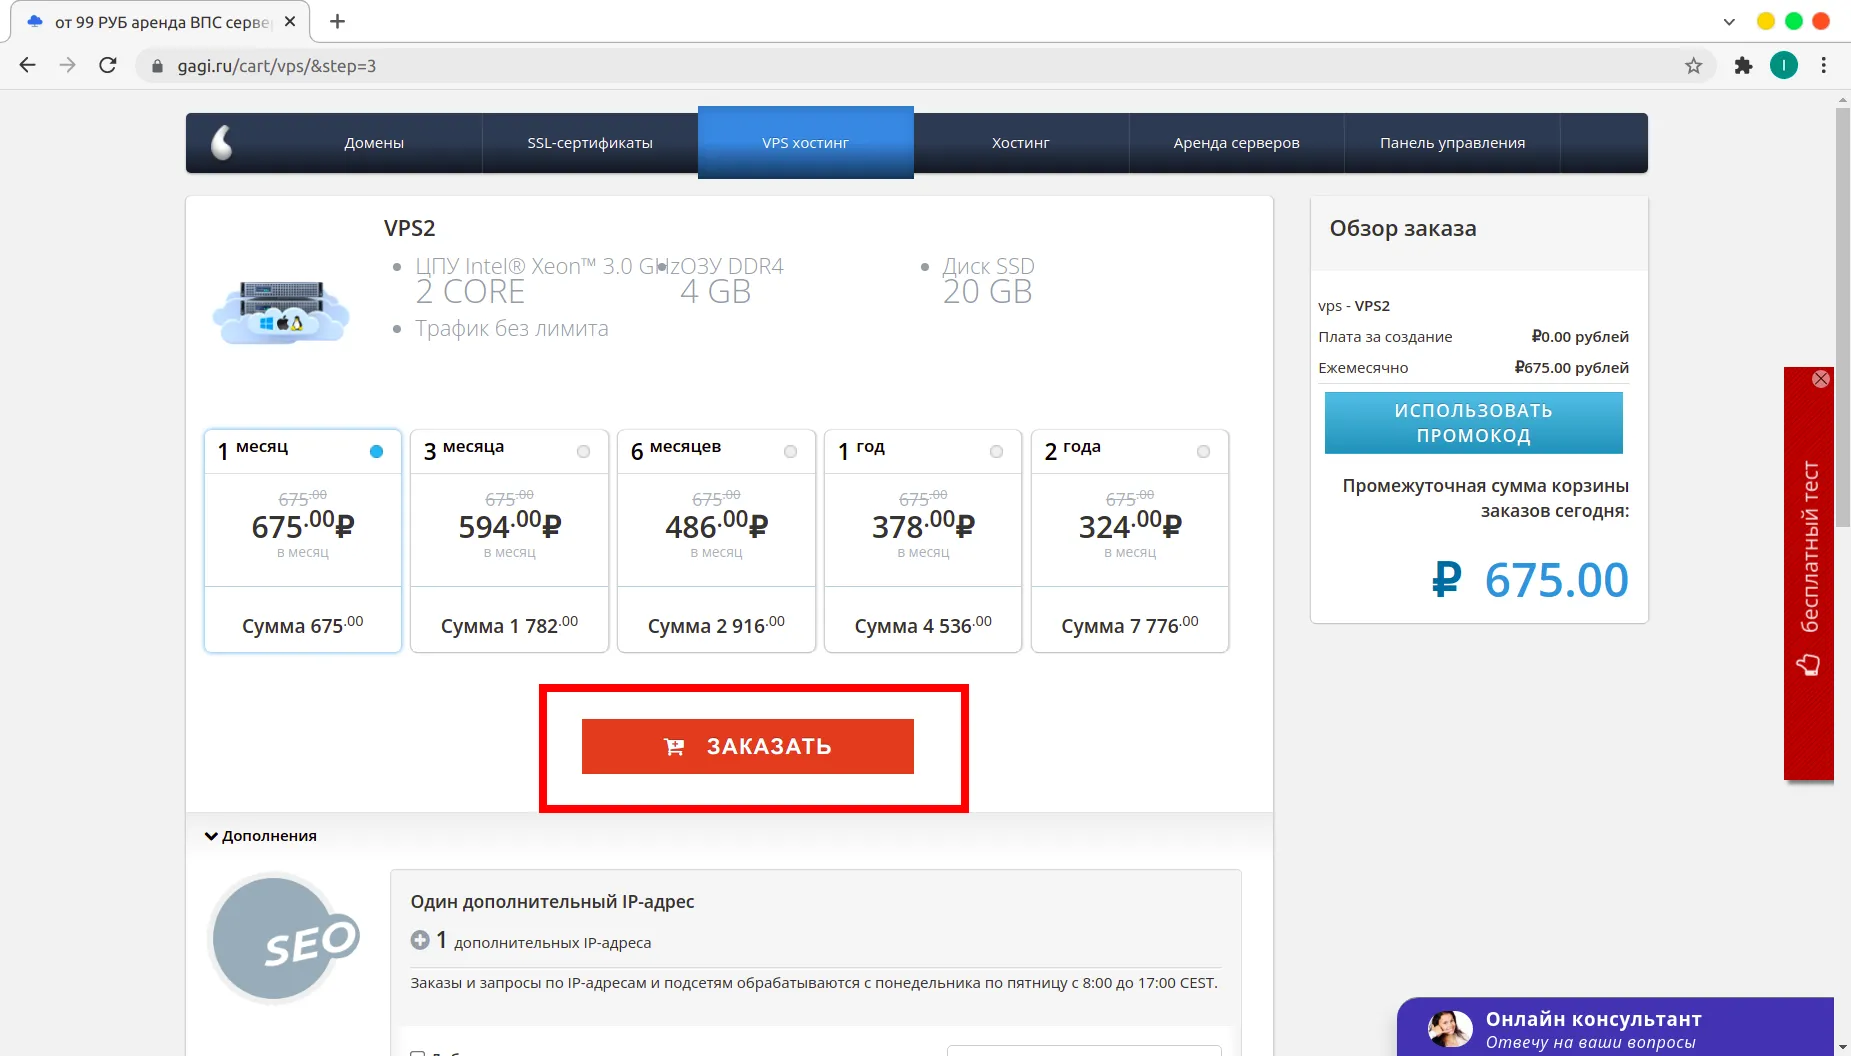Click the site logo in navigation bar
The width and height of the screenshot is (1851, 1056).
222,142
